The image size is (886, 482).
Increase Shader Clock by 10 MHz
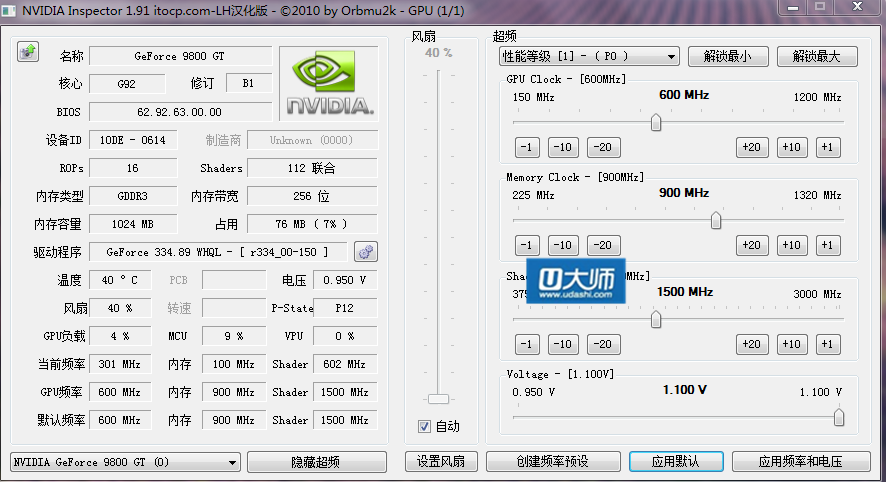792,344
